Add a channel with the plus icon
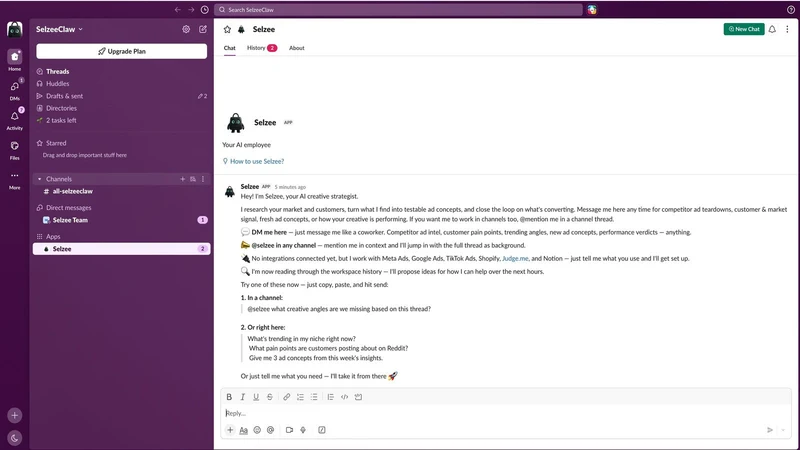The image size is (800, 450). pyautogui.click(x=183, y=179)
